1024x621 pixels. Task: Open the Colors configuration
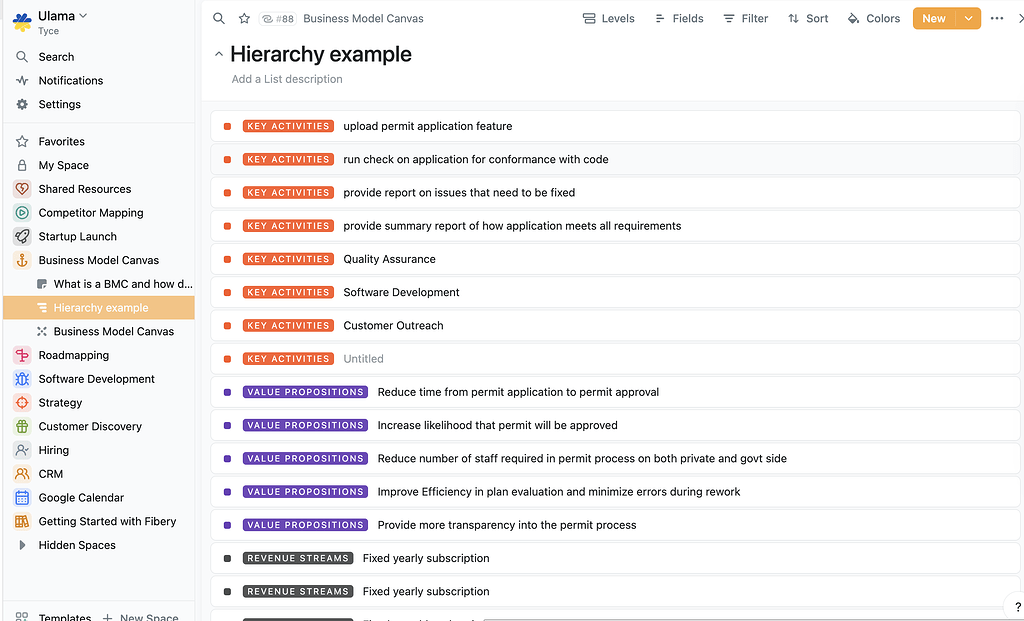(x=873, y=18)
